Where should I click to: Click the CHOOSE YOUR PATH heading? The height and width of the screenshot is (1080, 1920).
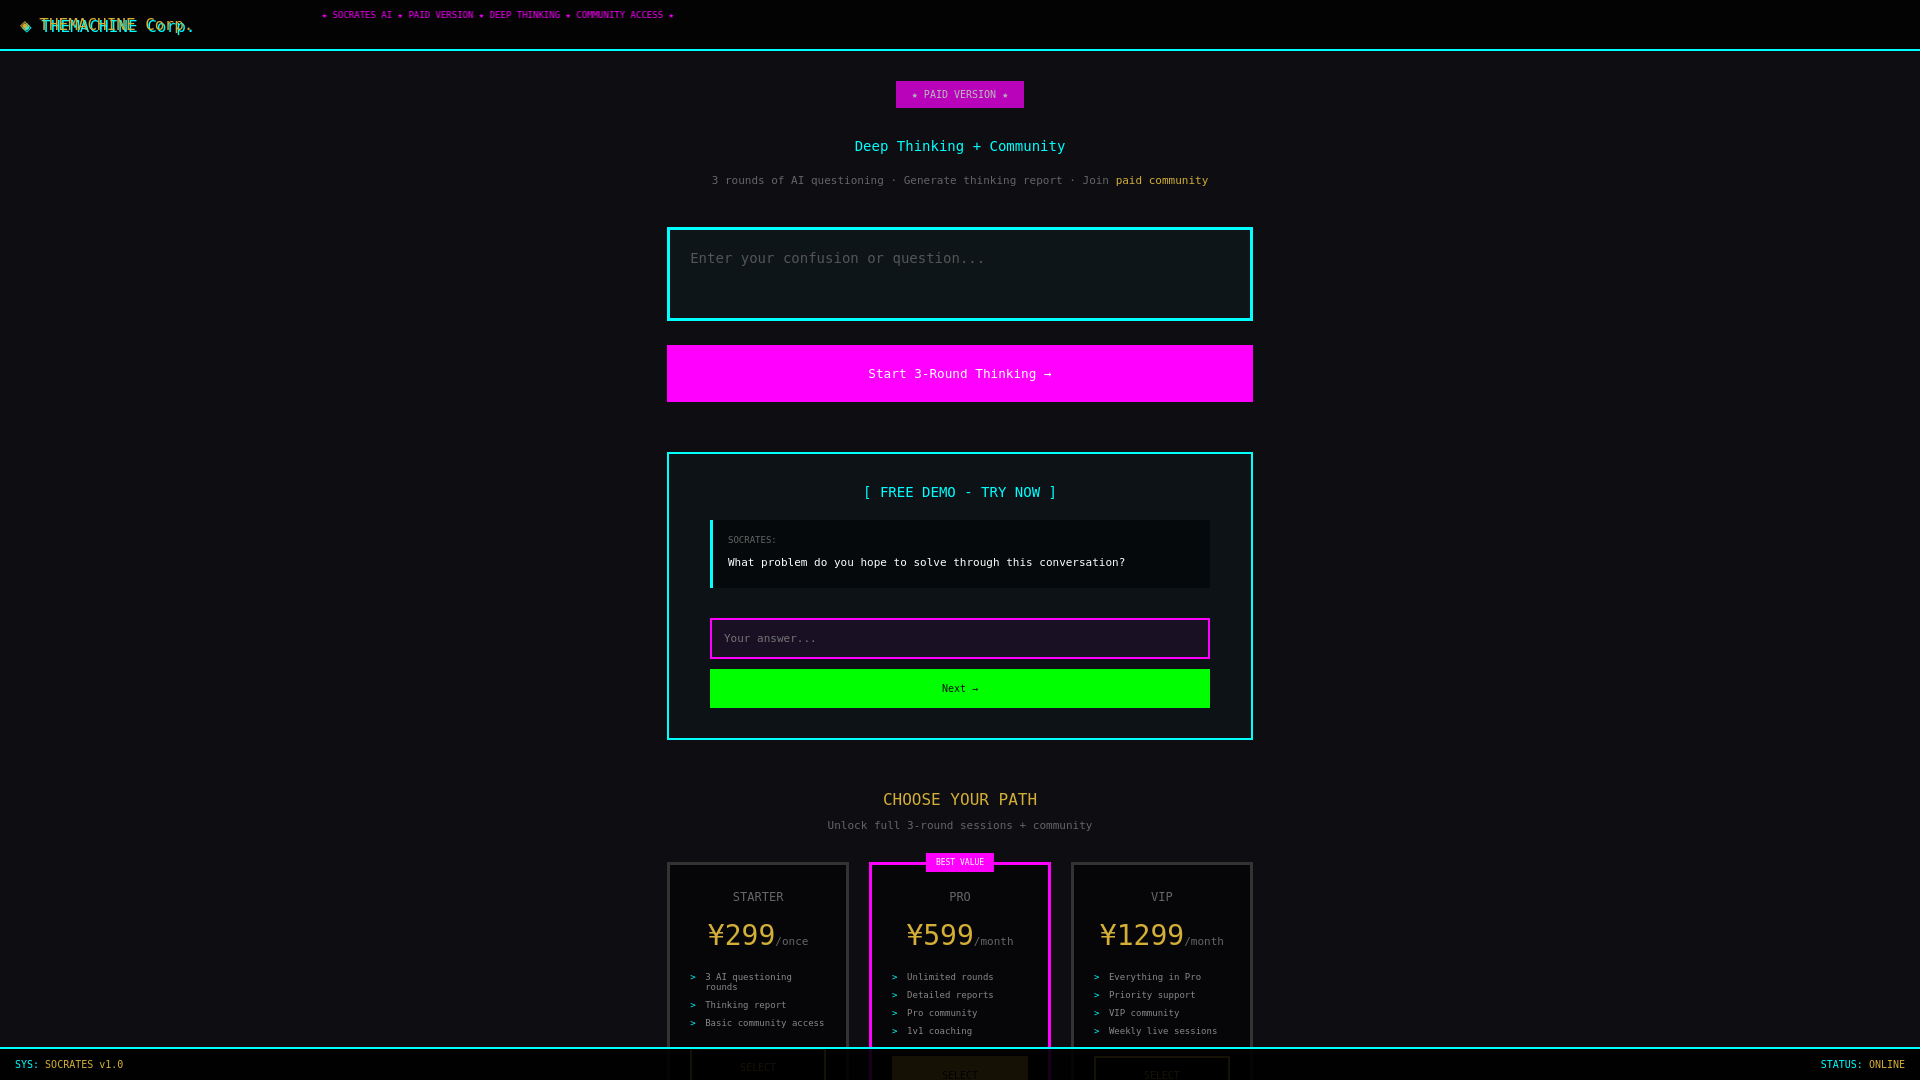[960, 800]
